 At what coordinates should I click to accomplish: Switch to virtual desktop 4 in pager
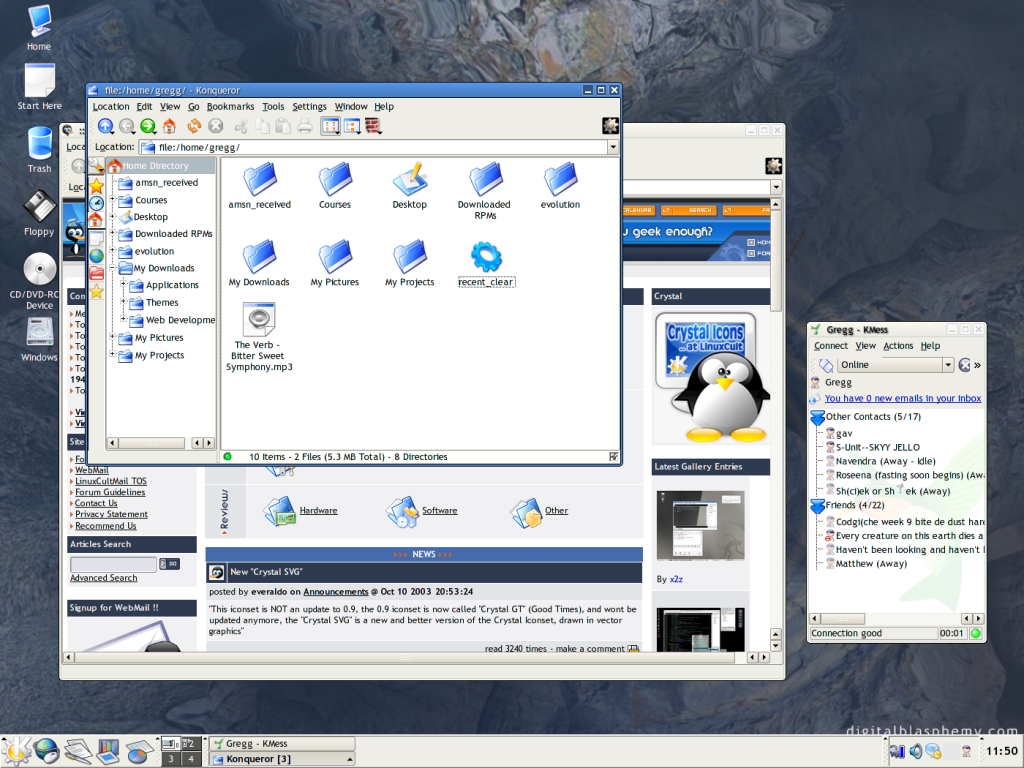click(x=191, y=759)
